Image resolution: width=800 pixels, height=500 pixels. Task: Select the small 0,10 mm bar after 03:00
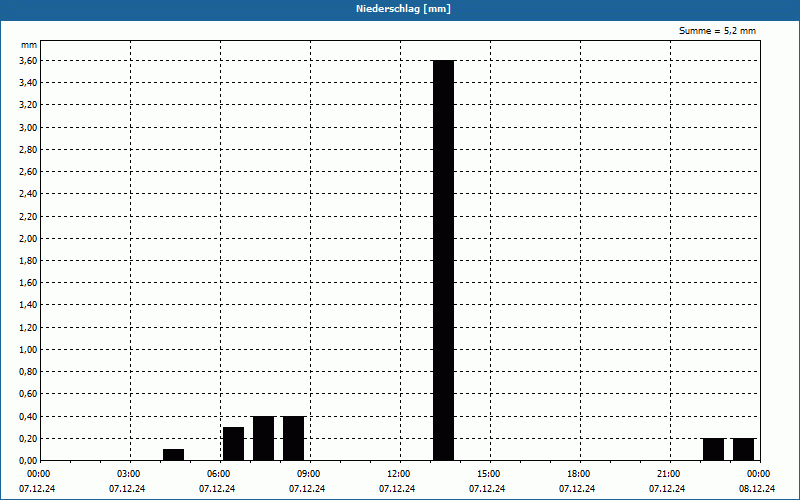point(173,455)
